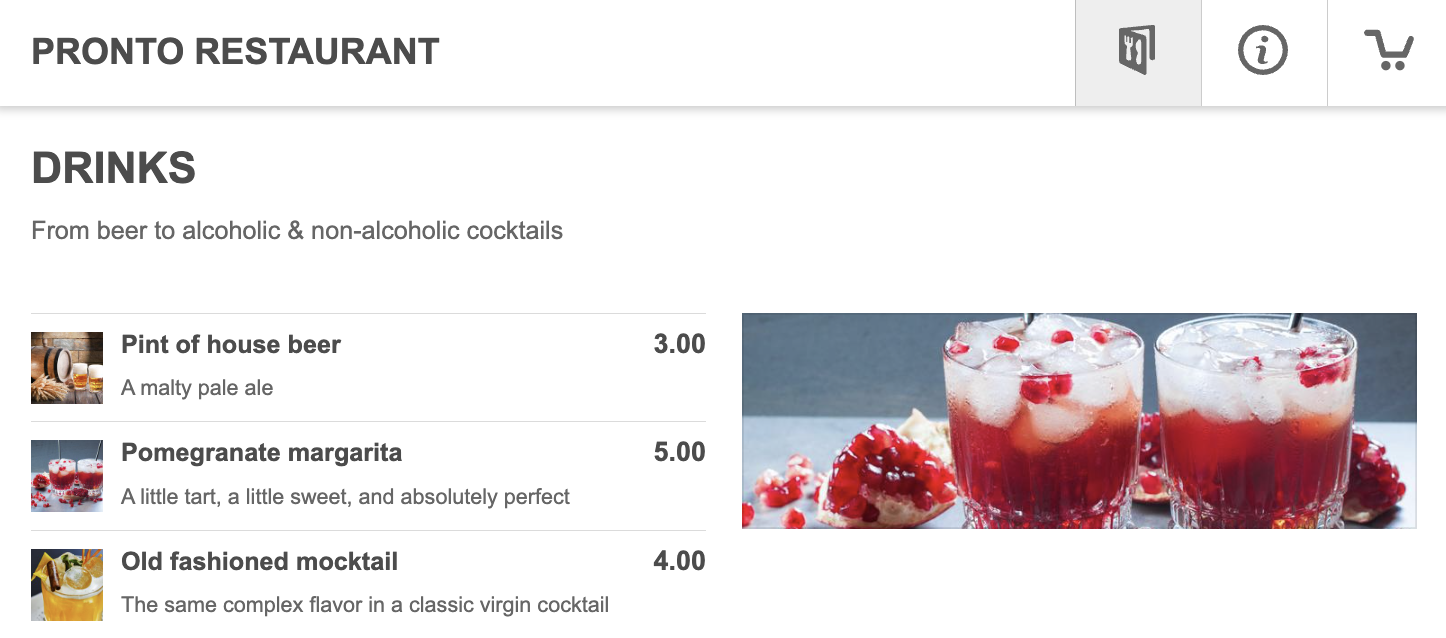Select the Pint of house beer thumbnail

click(x=67, y=368)
